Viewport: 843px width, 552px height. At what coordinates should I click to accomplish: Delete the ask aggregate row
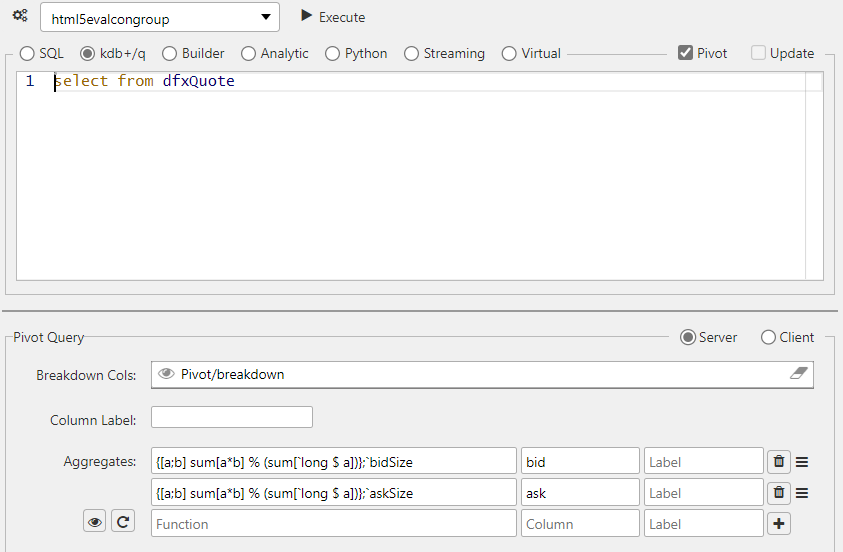coord(779,493)
